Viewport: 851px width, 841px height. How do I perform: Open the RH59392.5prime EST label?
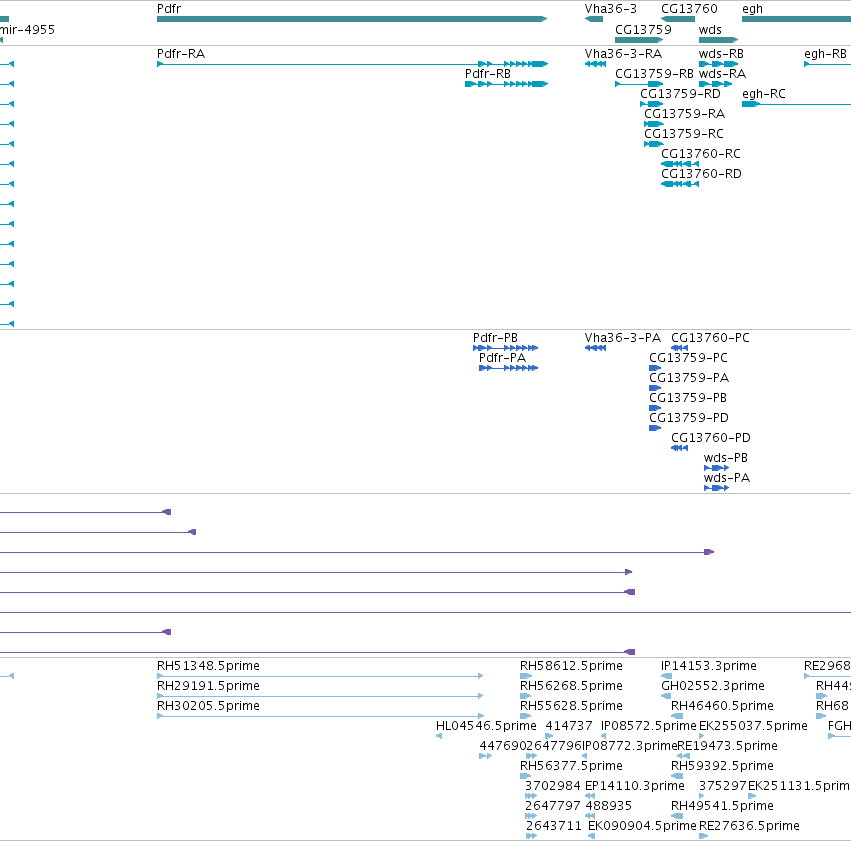722,766
